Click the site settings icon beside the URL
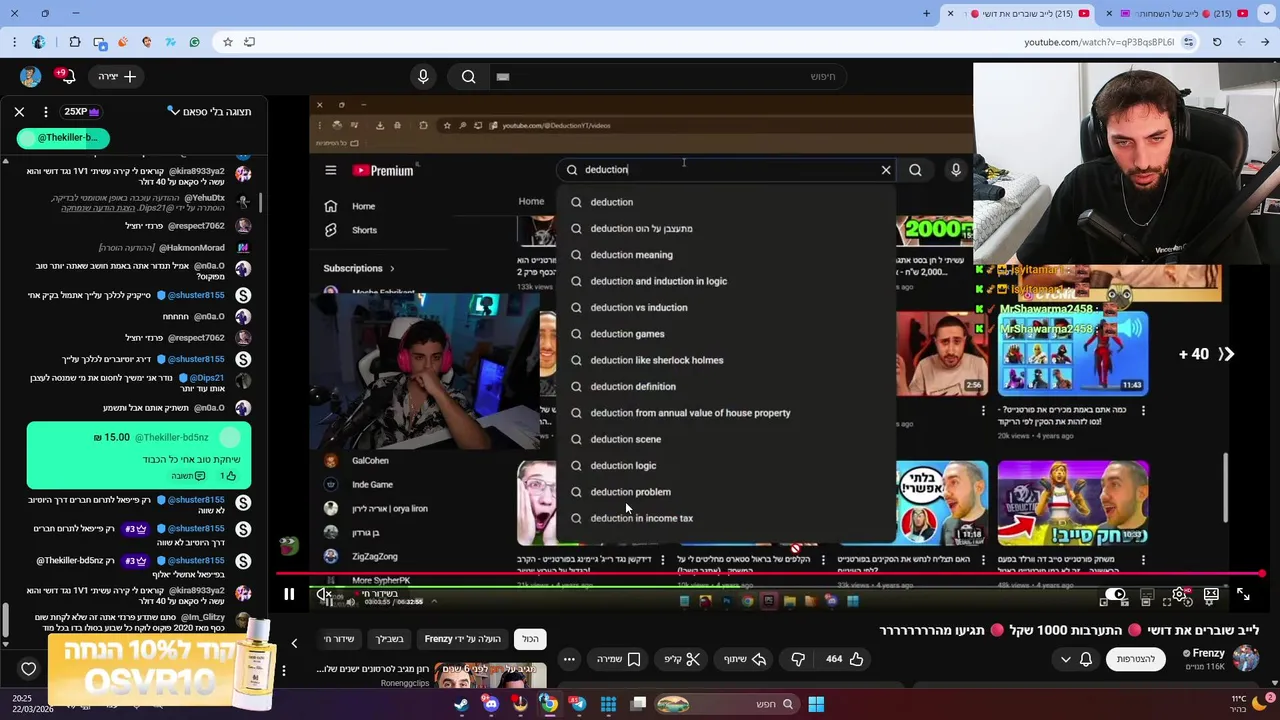Viewport: 1280px width, 720px height. [1188, 42]
